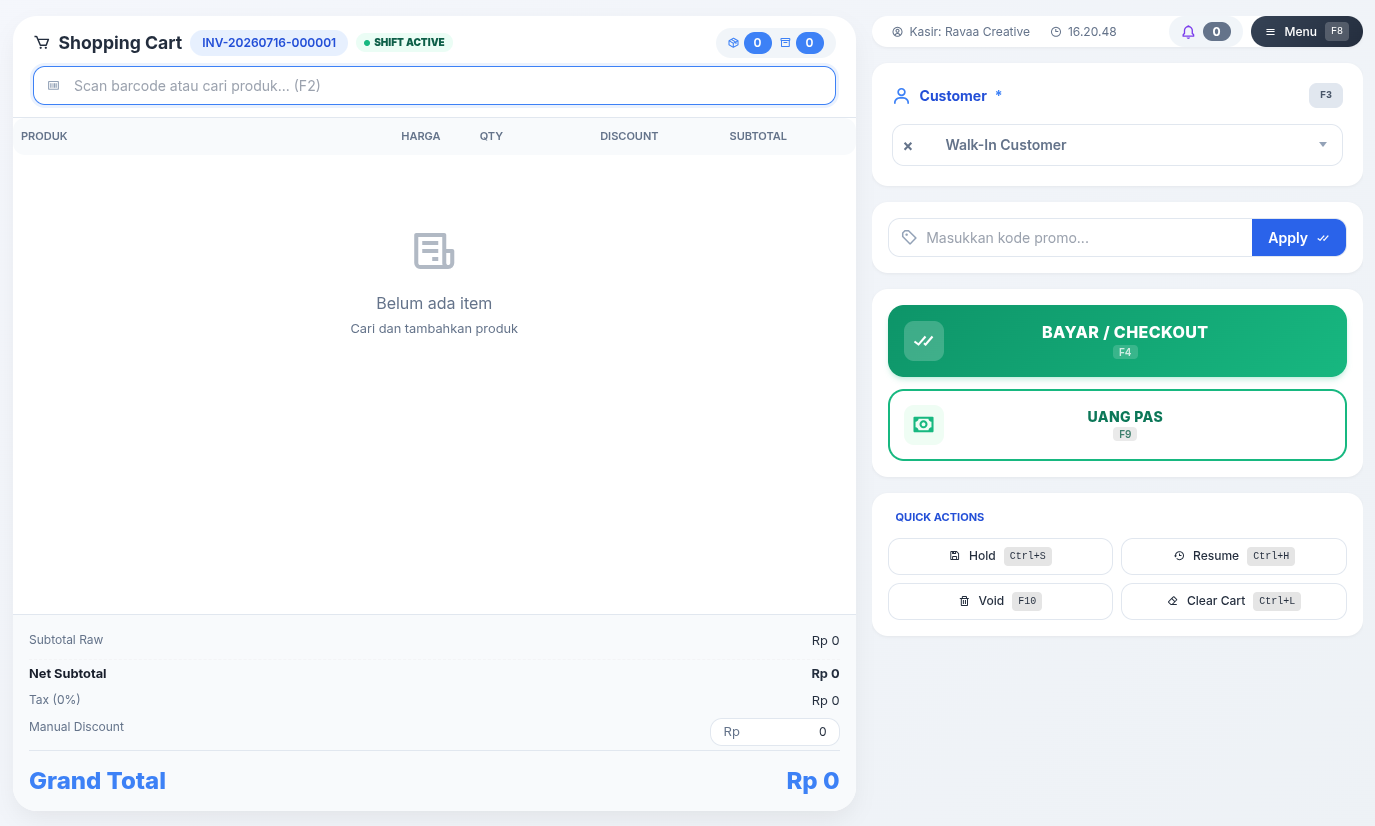Screen dimensions: 1375x826
Task: Click the SHIFT ACTIVE status badge
Action: click(x=404, y=43)
